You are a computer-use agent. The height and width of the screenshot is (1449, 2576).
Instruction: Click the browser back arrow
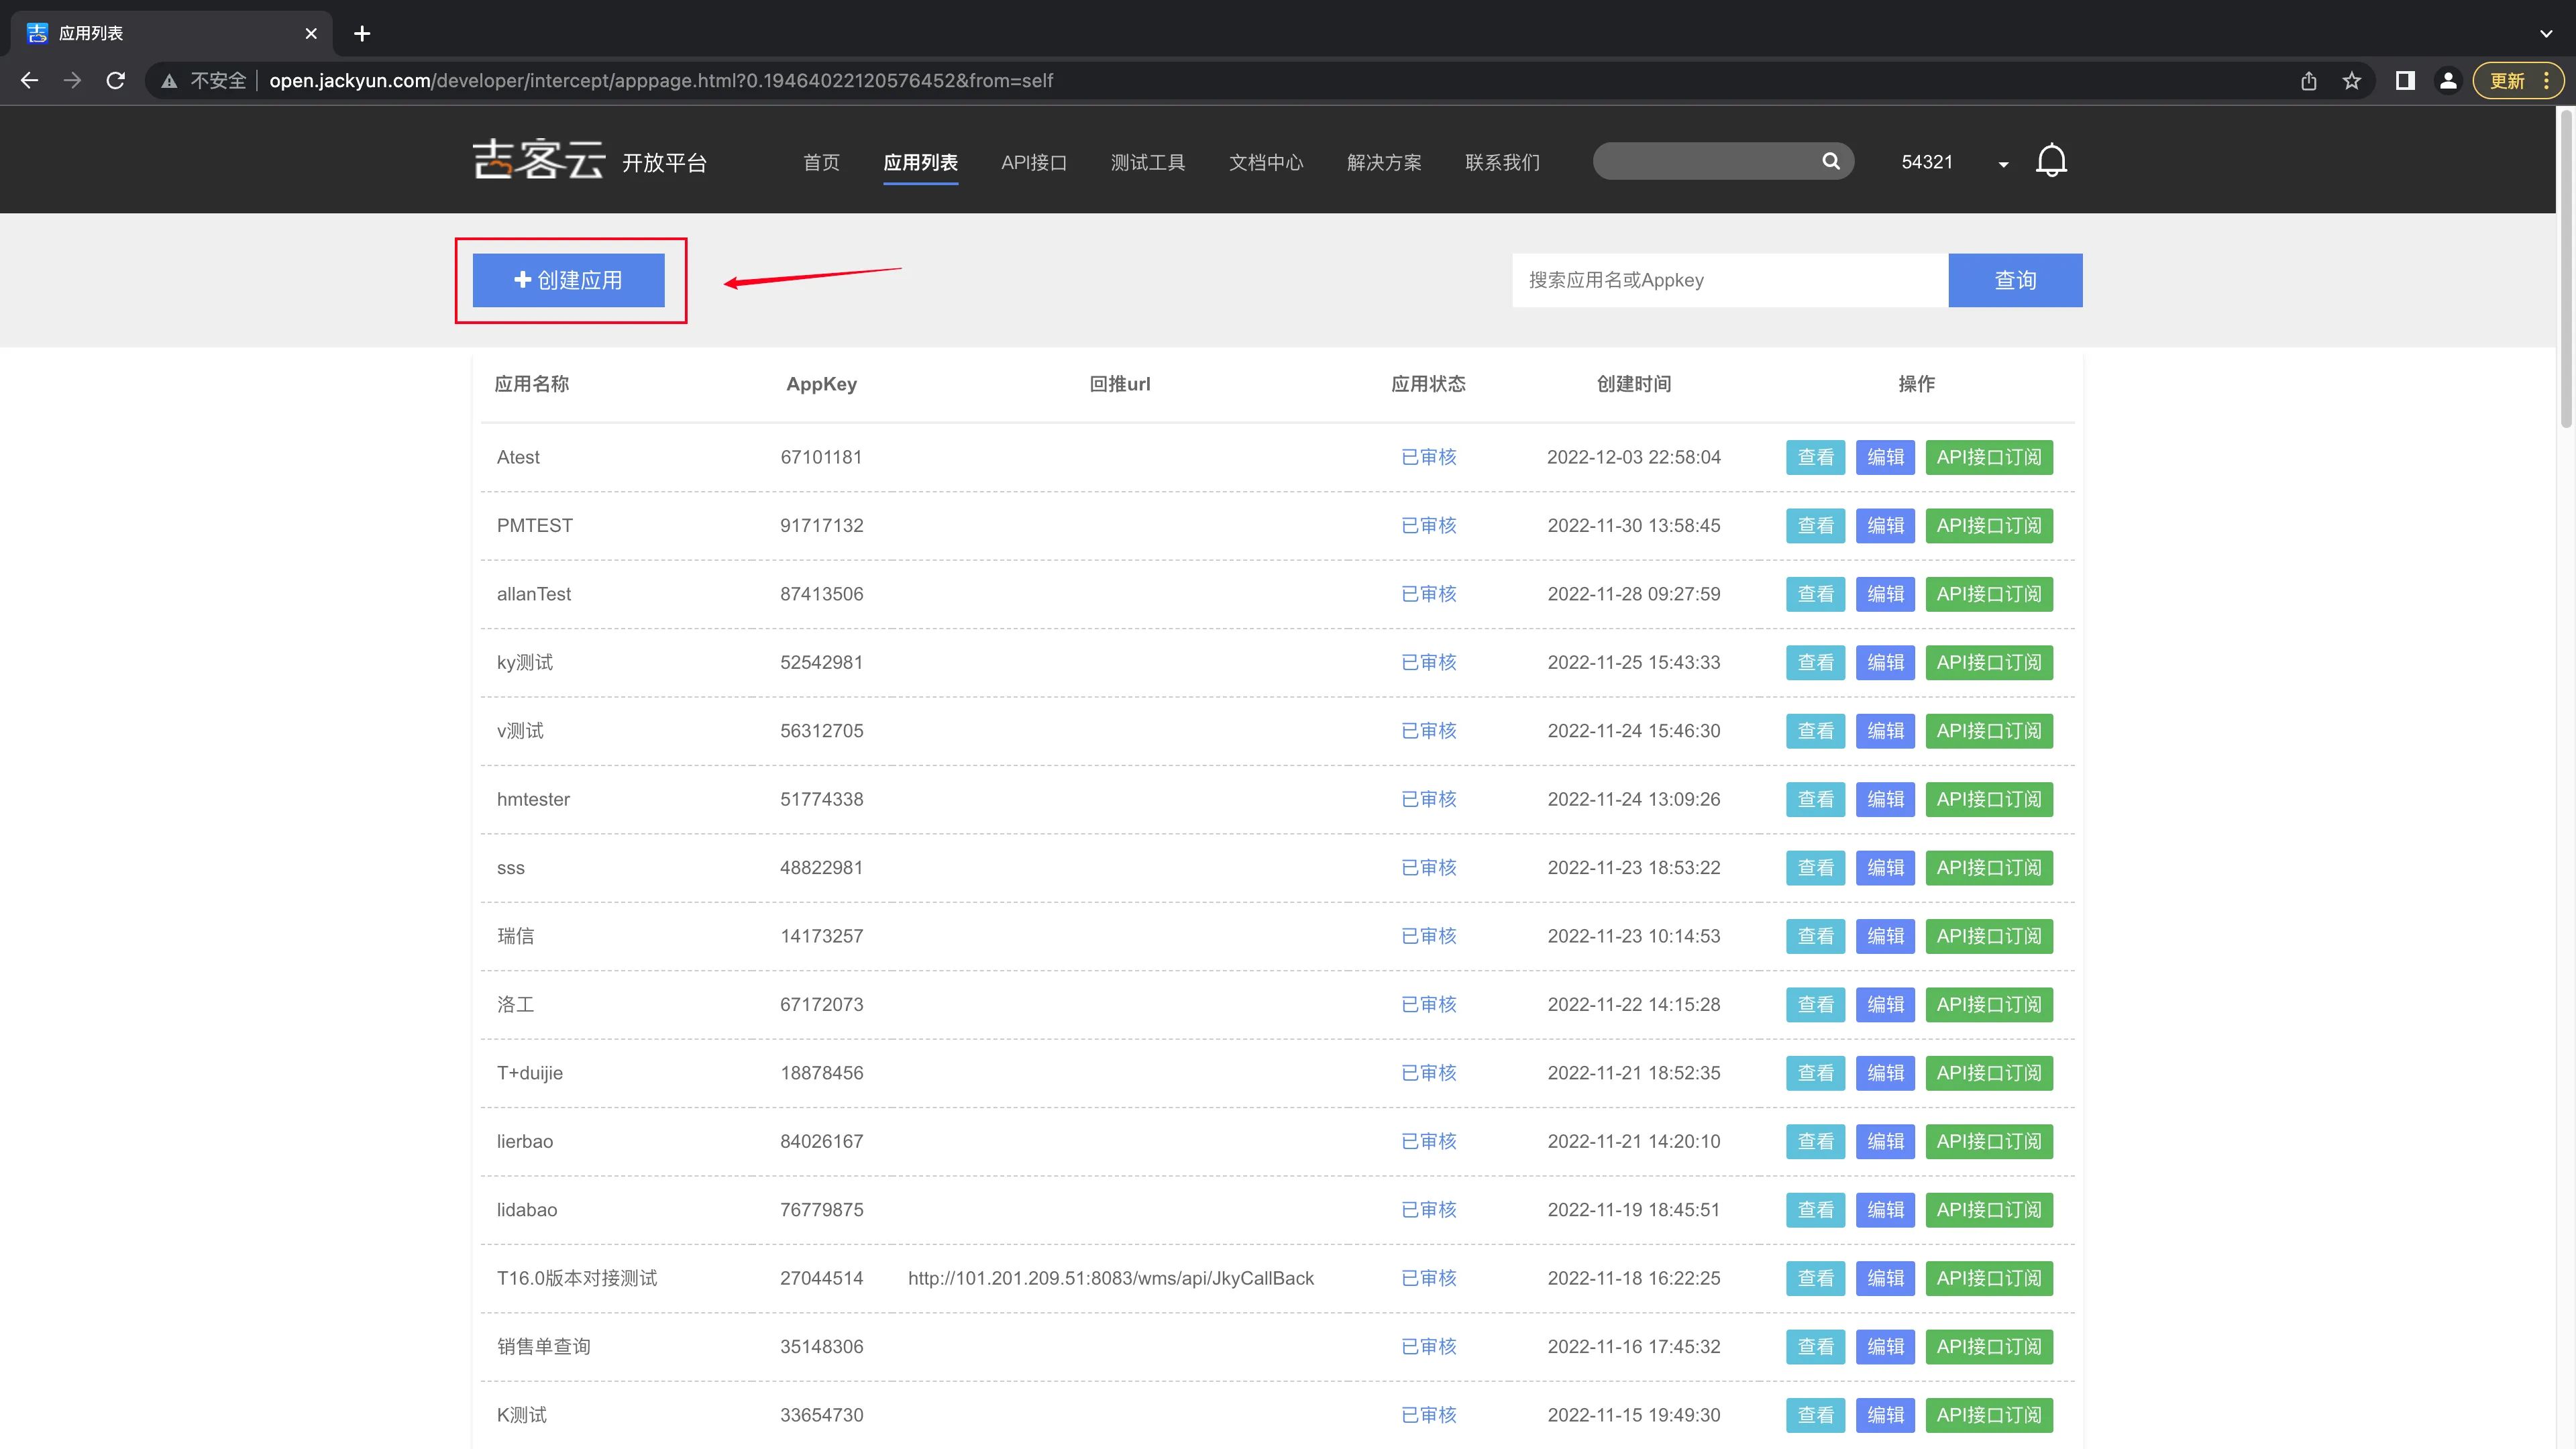[x=30, y=80]
